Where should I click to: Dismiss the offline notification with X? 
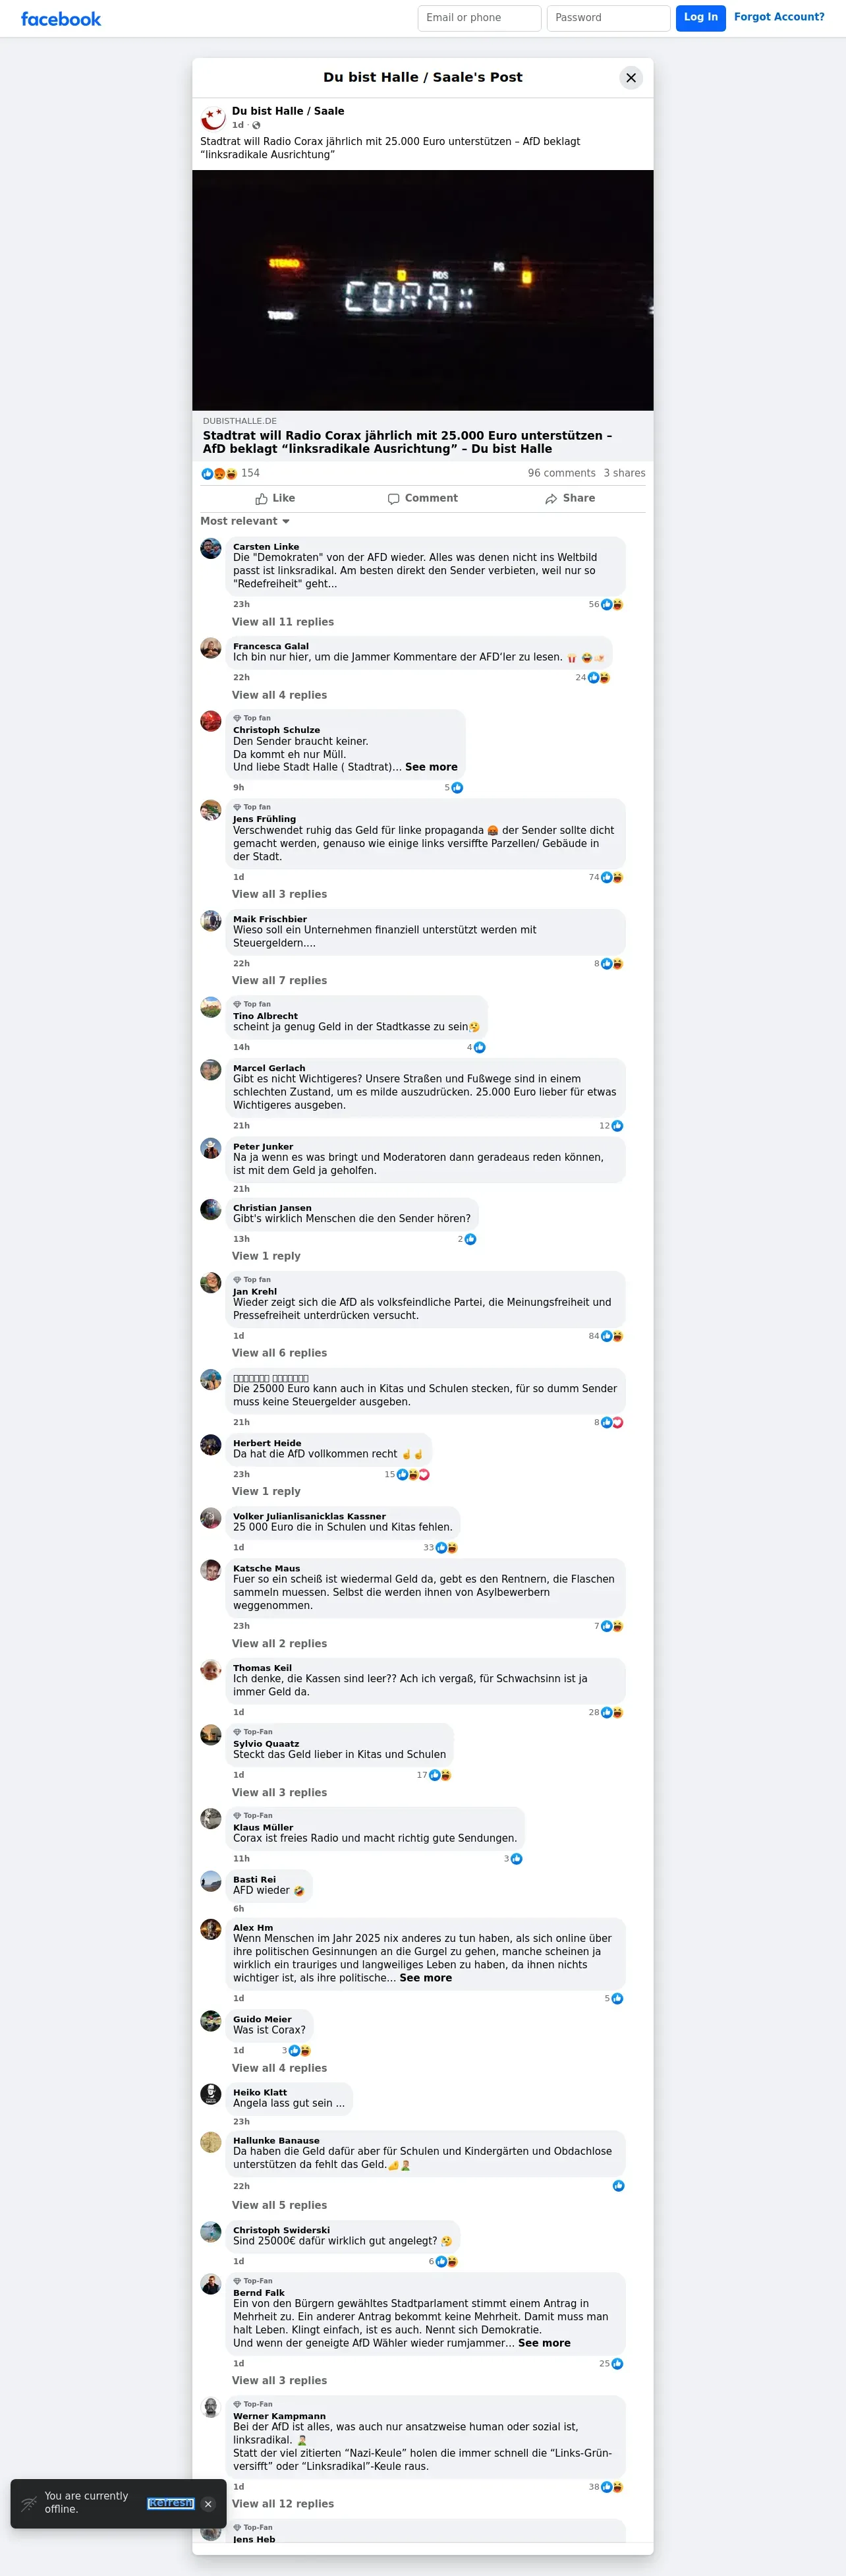point(208,2504)
